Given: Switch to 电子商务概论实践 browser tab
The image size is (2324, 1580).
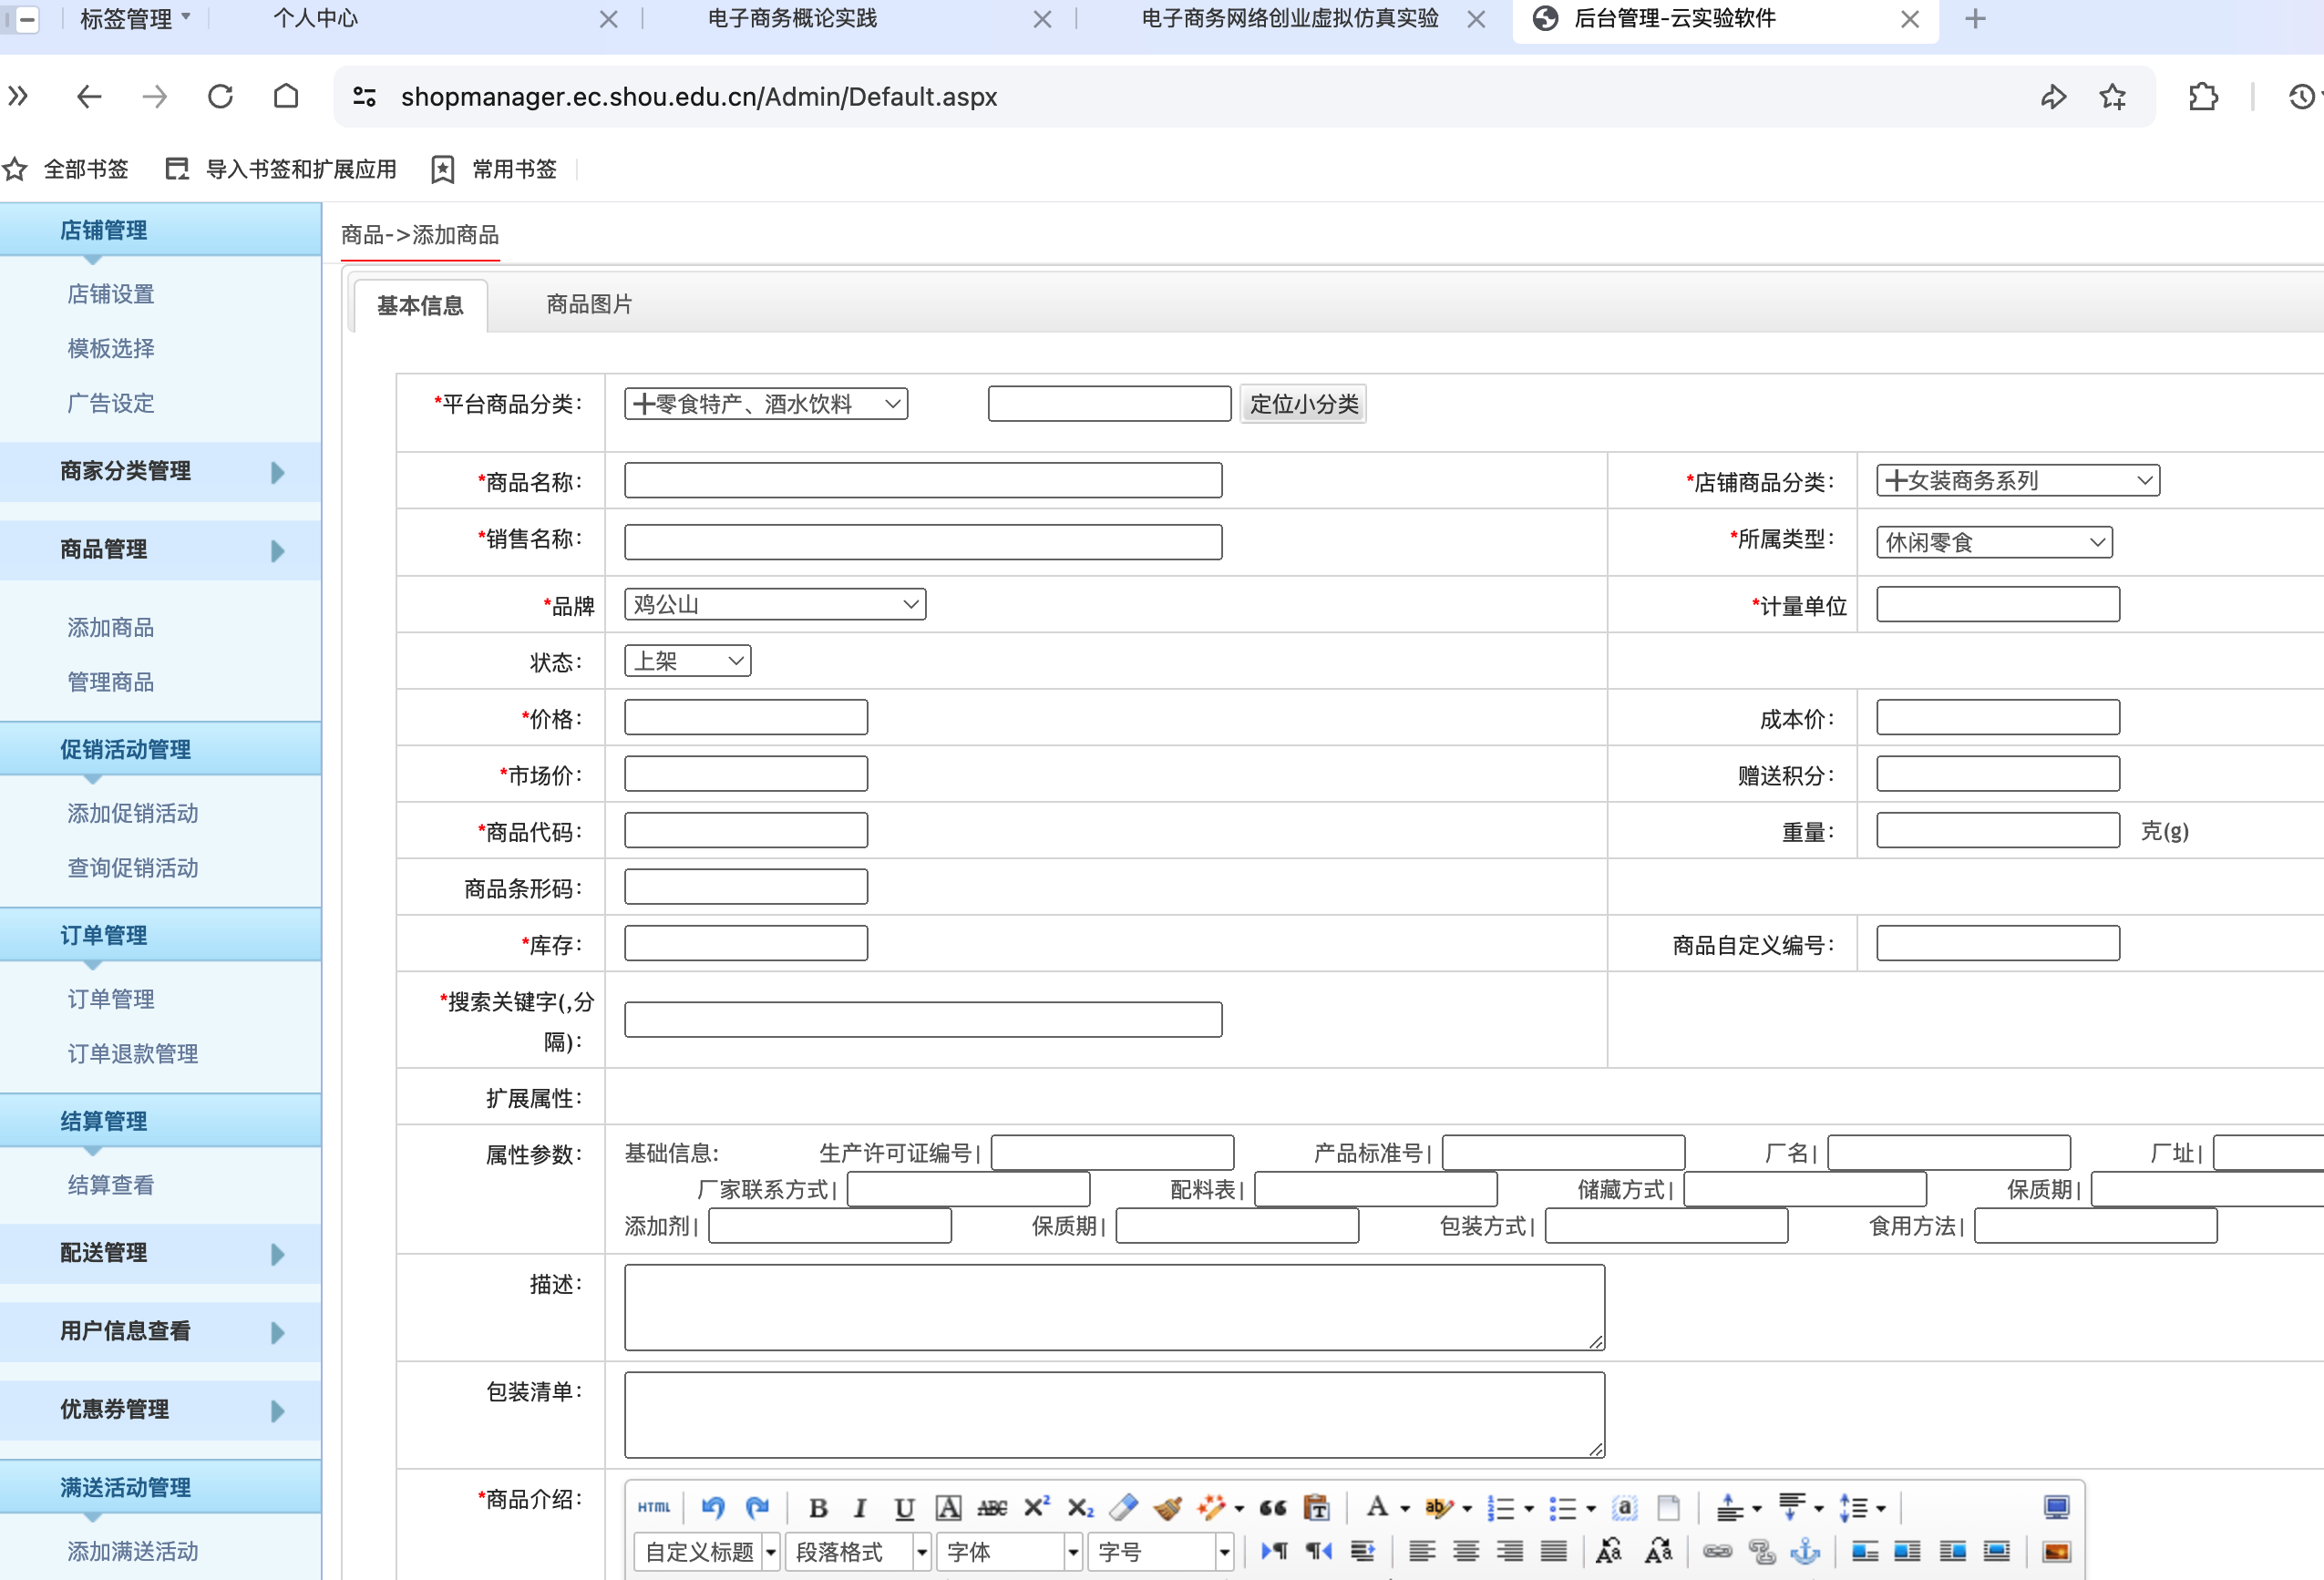Looking at the screenshot, I should pyautogui.click(x=791, y=19).
